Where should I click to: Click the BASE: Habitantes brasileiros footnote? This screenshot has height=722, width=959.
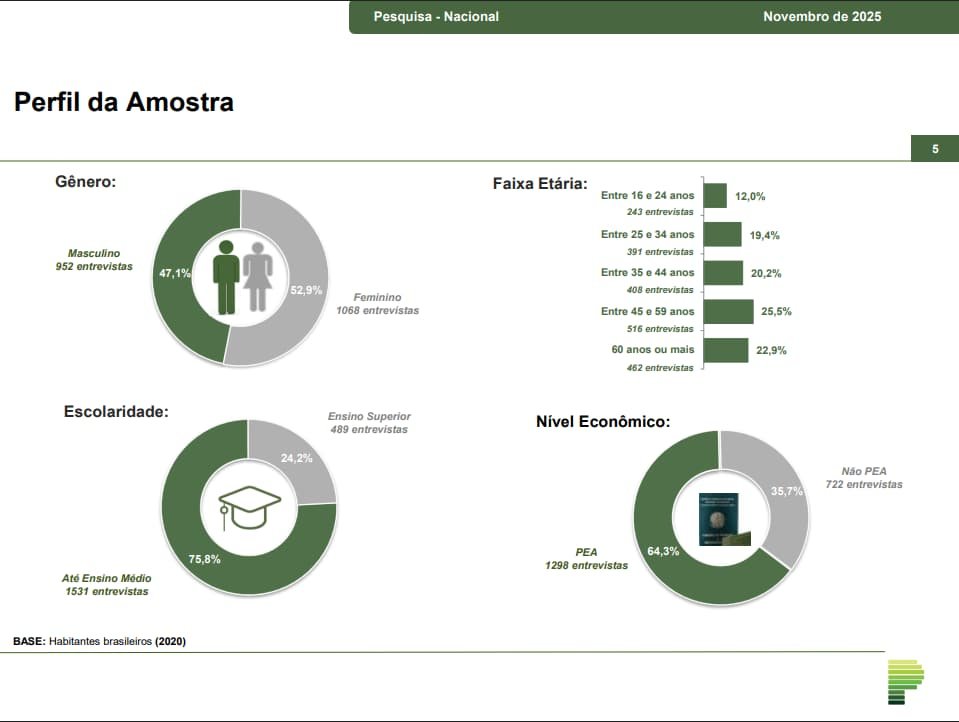pyautogui.click(x=99, y=641)
